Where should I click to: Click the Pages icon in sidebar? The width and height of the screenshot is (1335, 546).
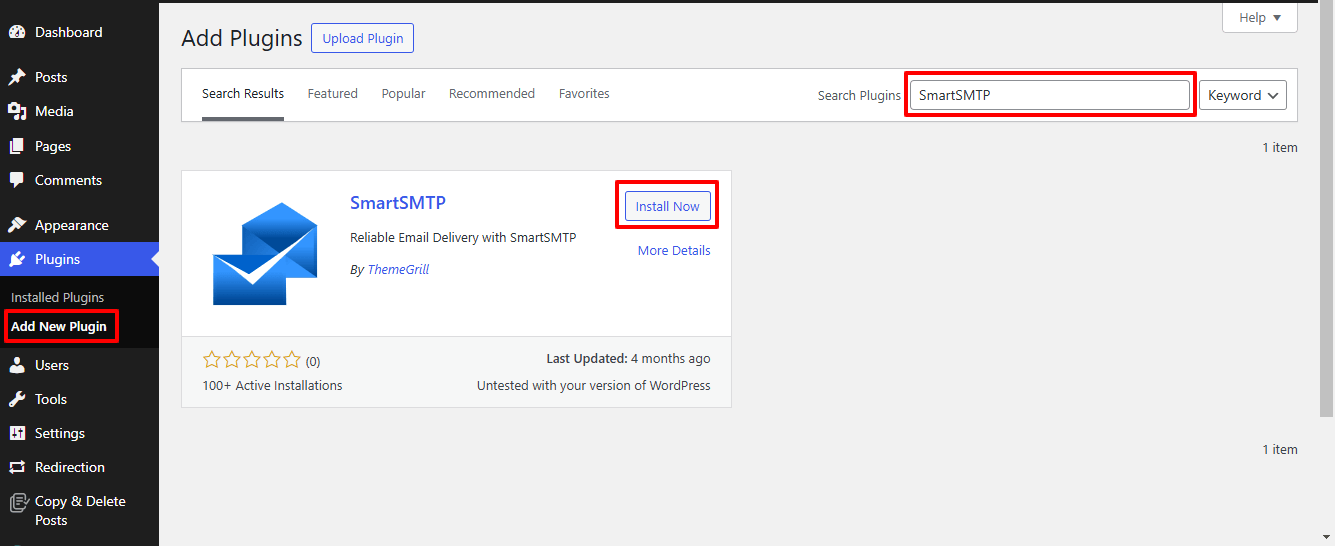coord(17,146)
